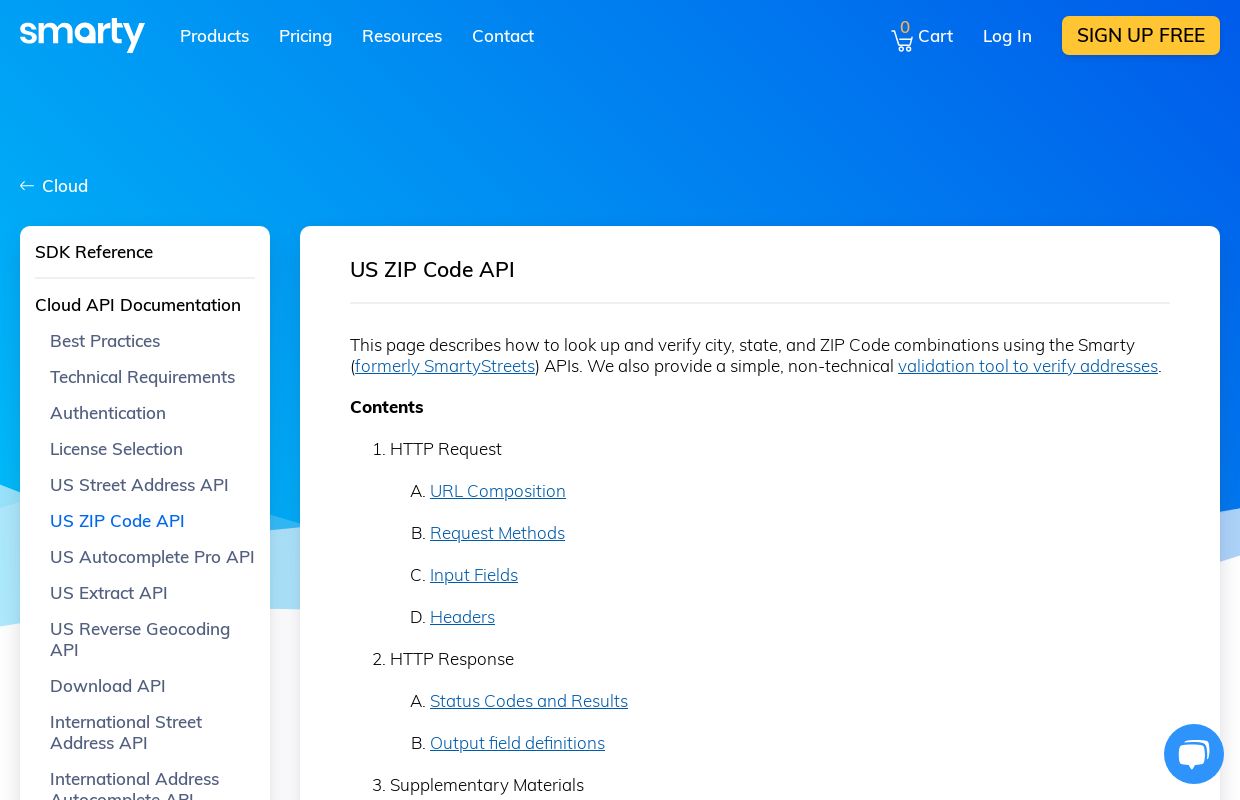Click the Log In link

[1007, 36]
